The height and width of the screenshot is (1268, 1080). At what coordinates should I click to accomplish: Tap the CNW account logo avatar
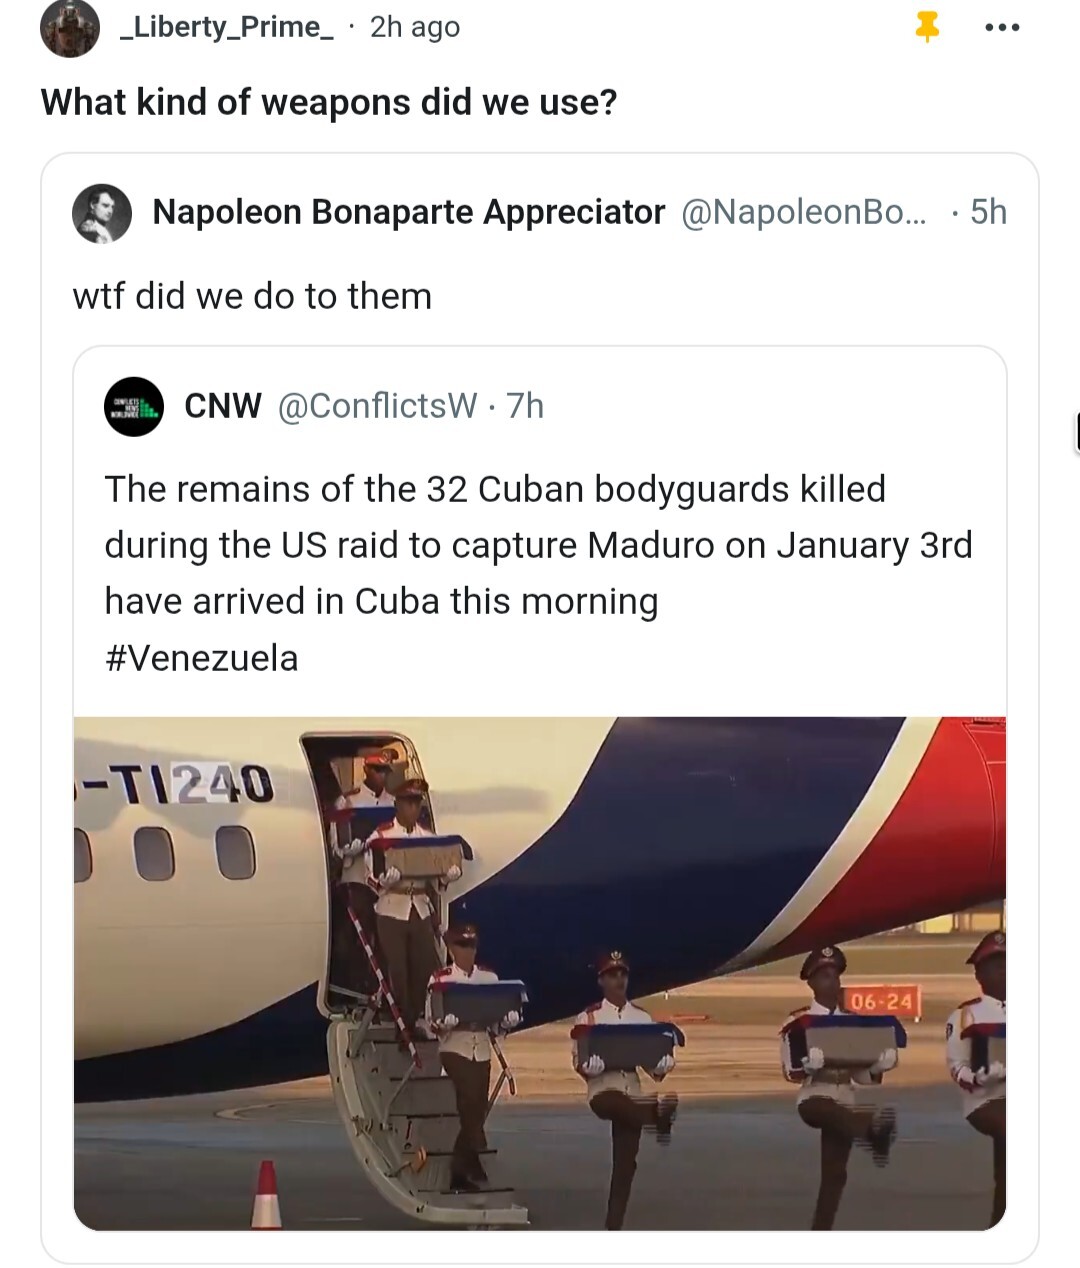[x=134, y=406]
